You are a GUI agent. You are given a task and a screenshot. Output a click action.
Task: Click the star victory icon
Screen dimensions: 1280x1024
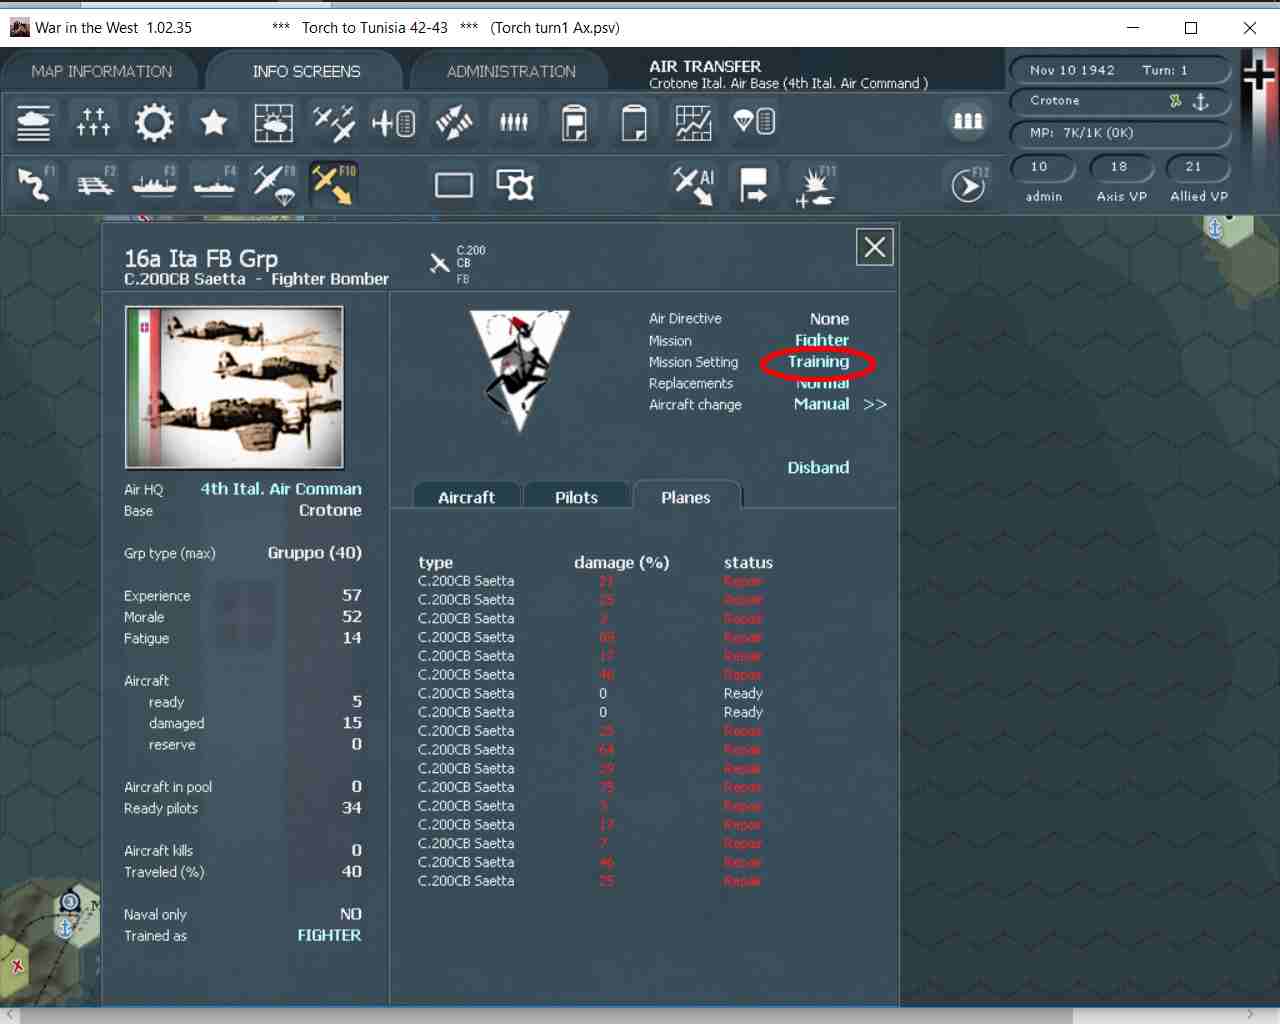(214, 122)
